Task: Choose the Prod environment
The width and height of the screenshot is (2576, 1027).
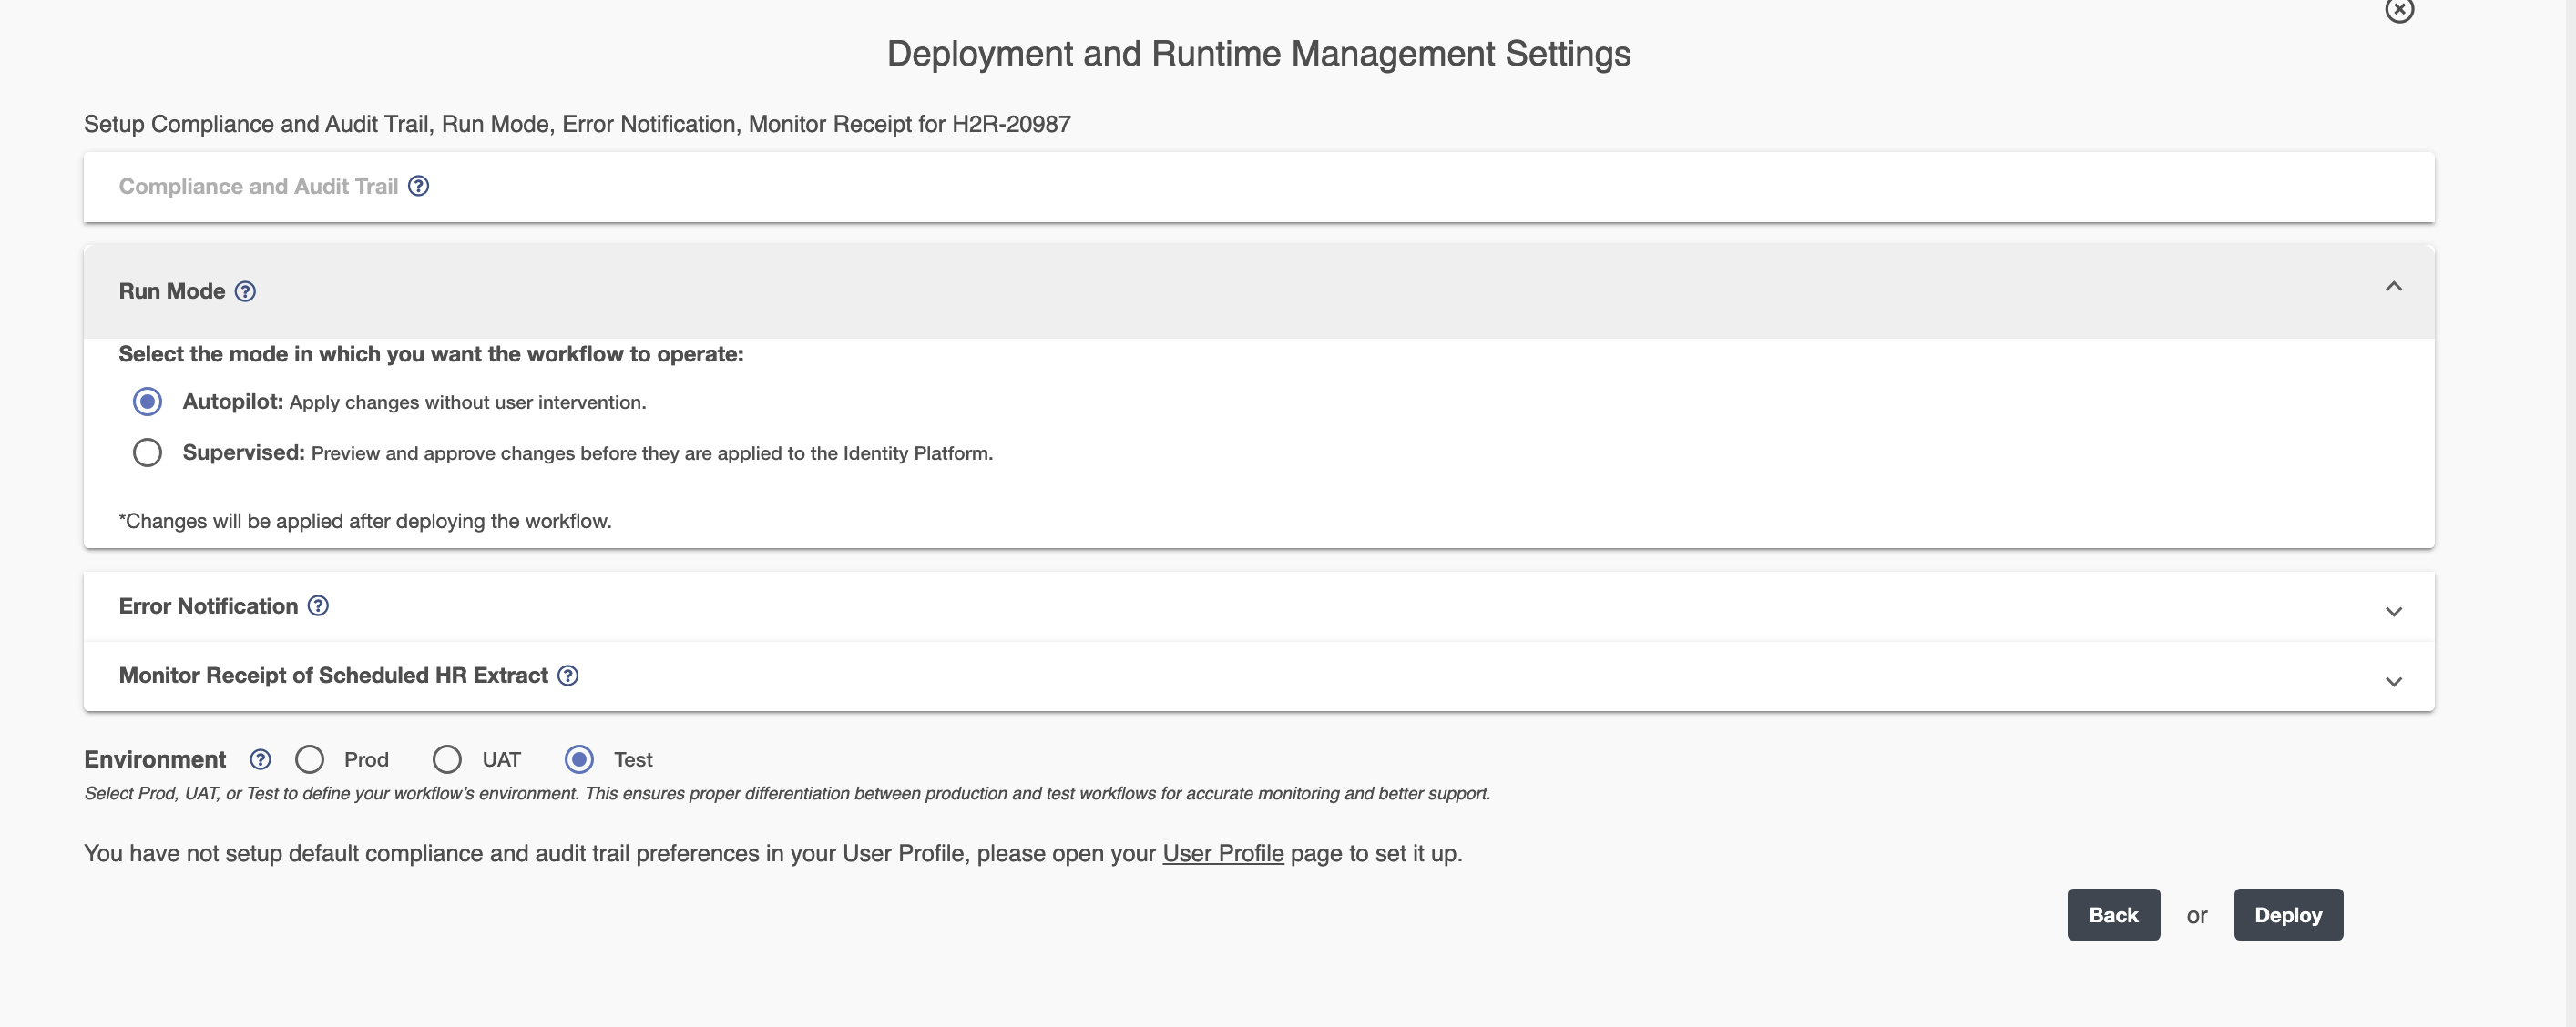Action: tap(309, 760)
